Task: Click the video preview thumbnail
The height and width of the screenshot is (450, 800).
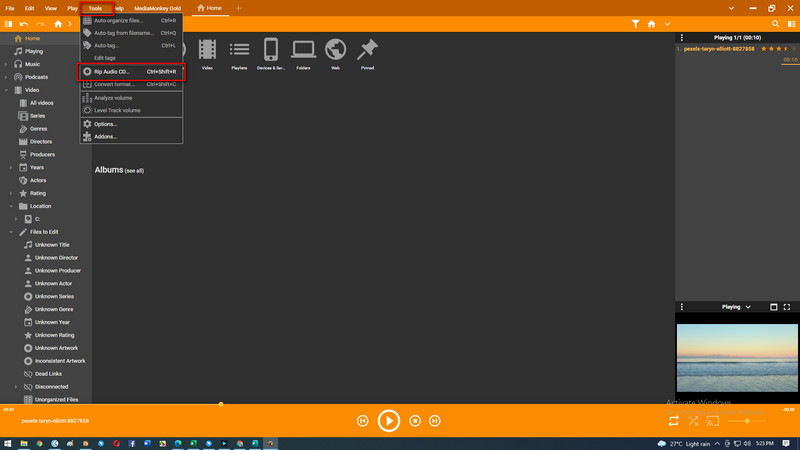Action: click(737, 358)
